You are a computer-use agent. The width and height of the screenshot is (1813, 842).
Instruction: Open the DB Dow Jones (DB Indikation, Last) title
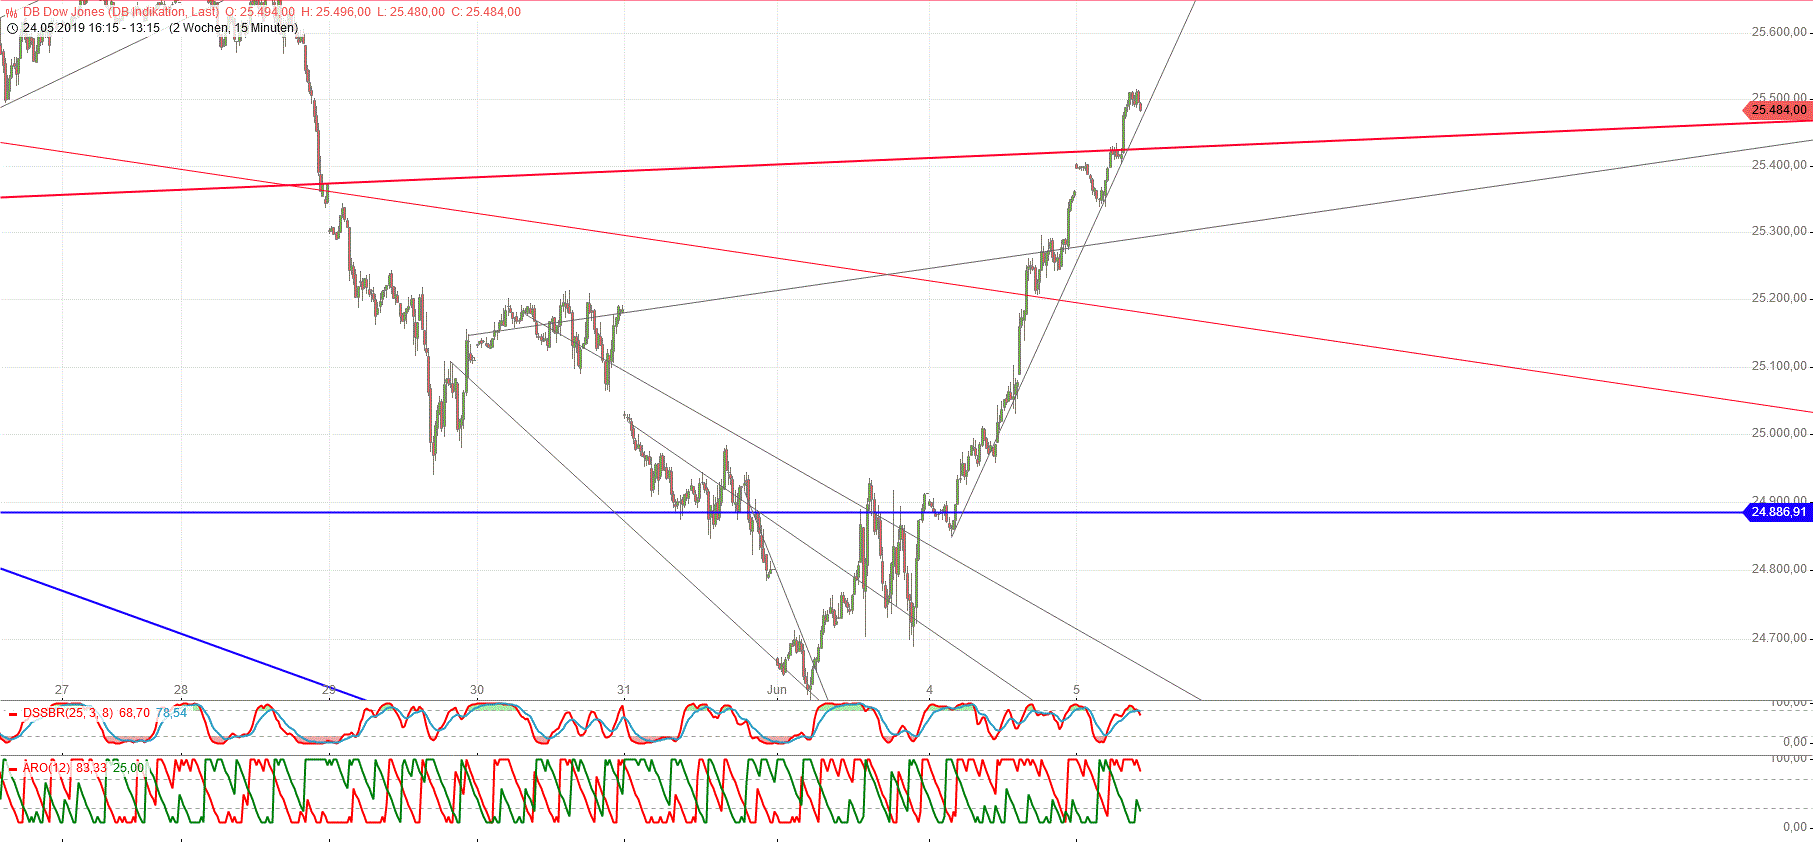tap(121, 12)
